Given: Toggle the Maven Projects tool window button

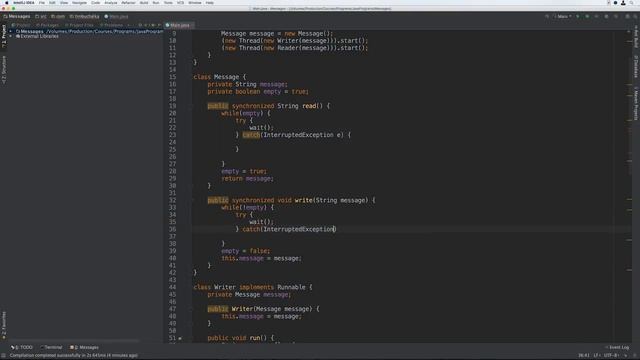Looking at the screenshot, I should click(636, 103).
